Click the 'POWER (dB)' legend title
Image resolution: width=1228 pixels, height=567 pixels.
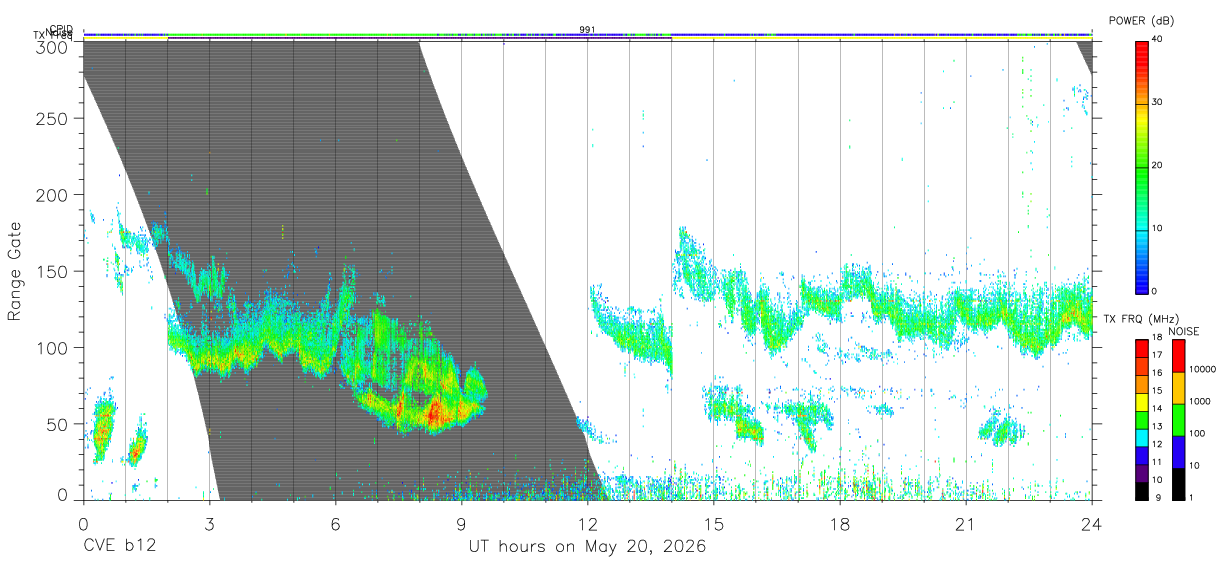click(1142, 21)
